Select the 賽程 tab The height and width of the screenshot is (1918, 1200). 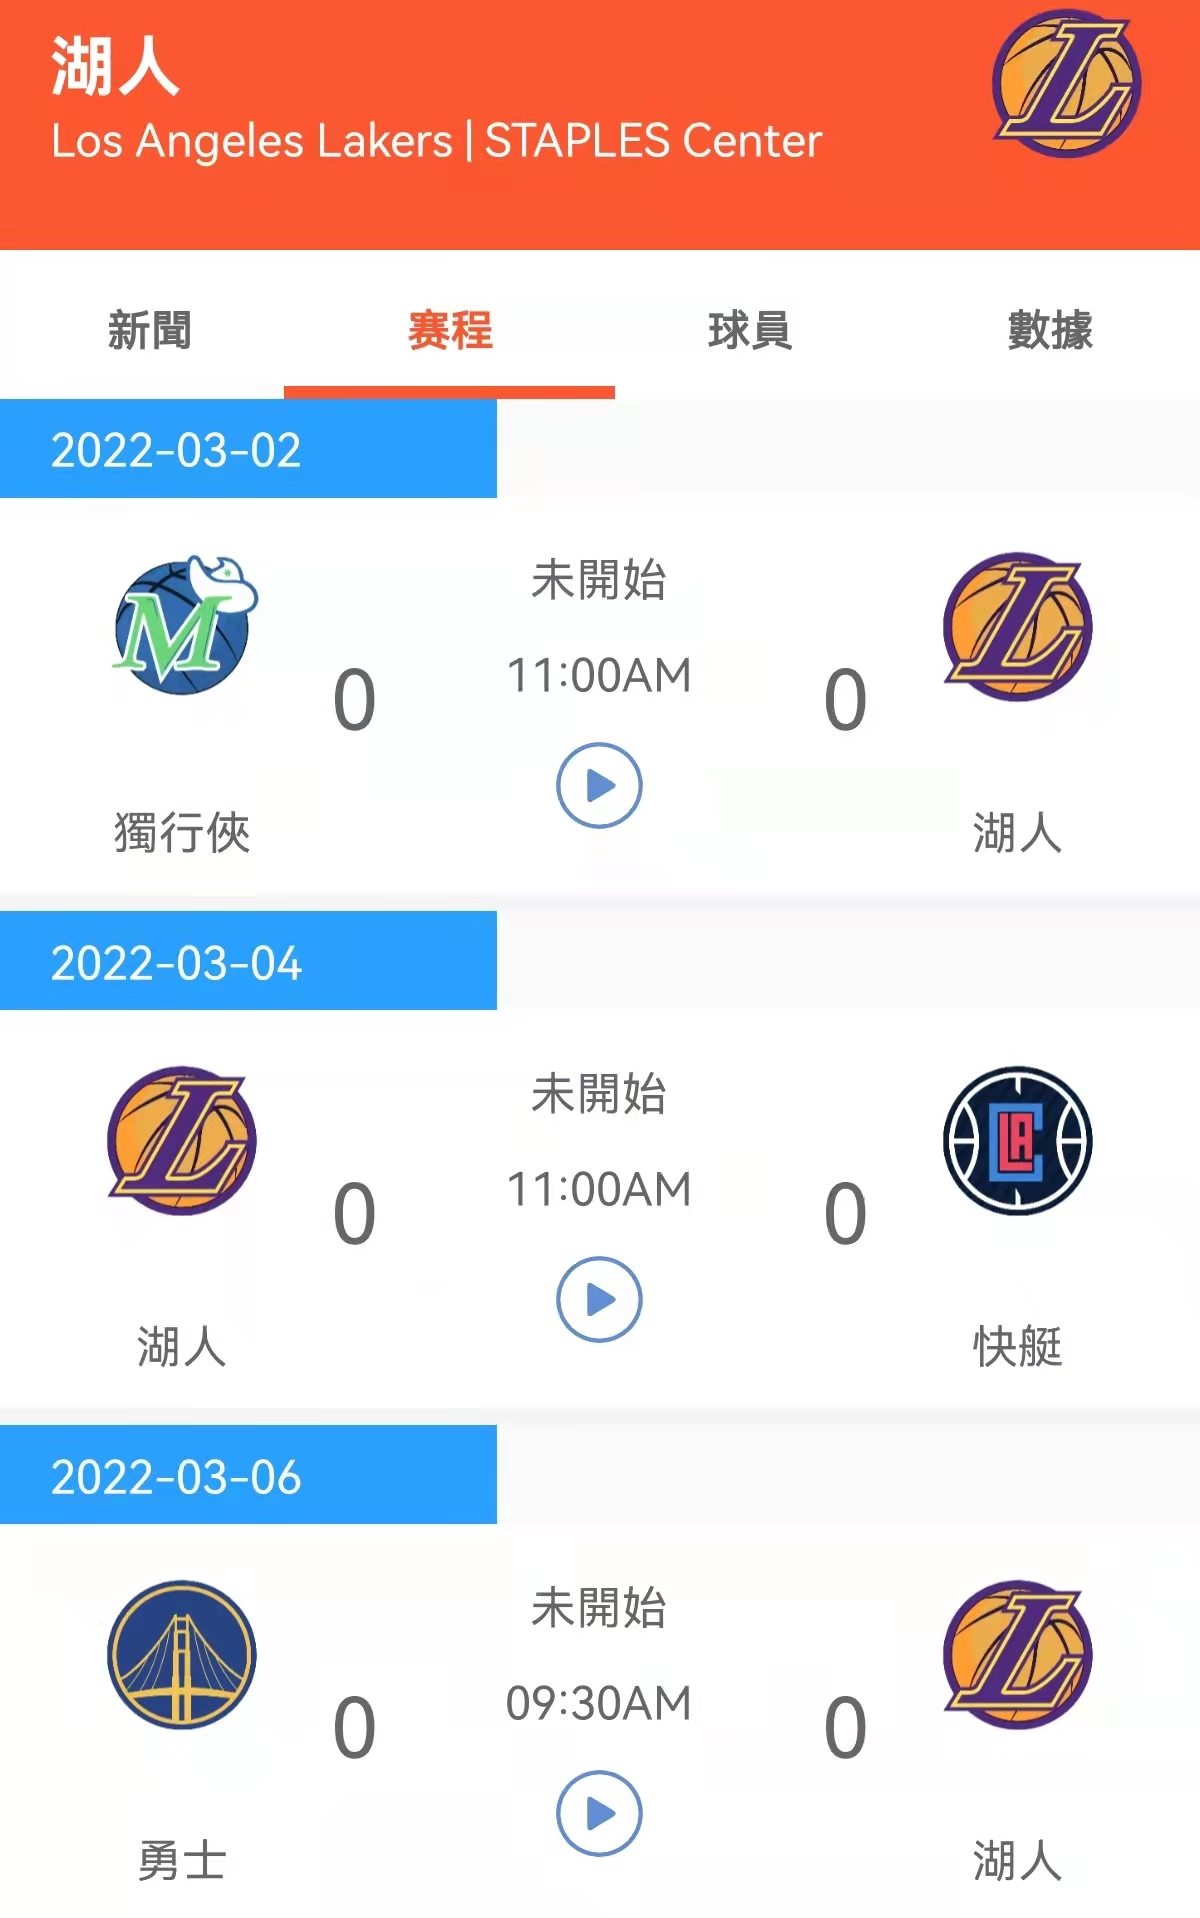coord(450,330)
